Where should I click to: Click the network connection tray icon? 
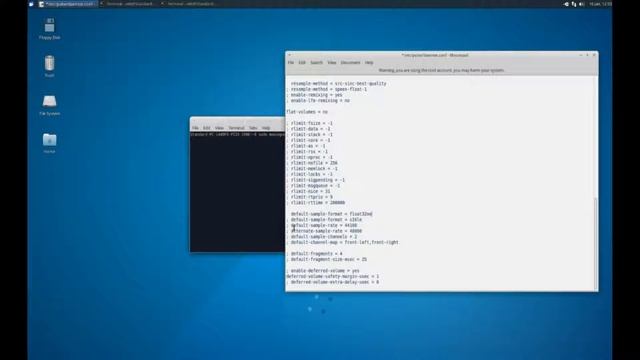pyautogui.click(x=574, y=4)
